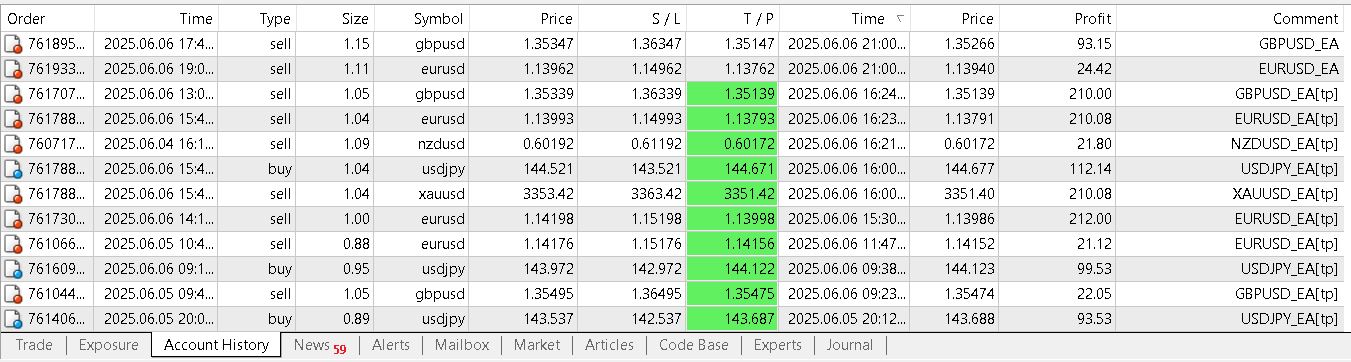Click the green T/P cell 3351.42
This screenshot has height=362, width=1351.
tap(733, 194)
